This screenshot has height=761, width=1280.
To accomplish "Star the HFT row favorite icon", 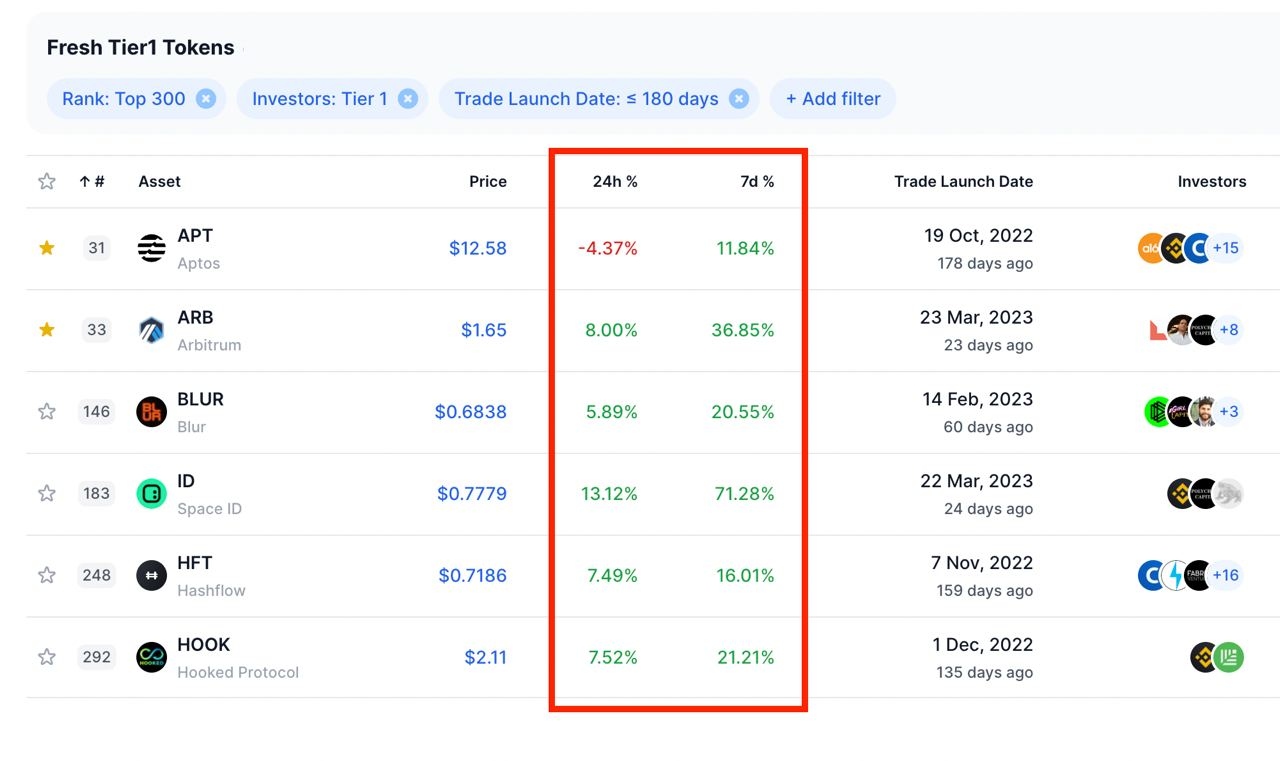I will click(46, 575).
